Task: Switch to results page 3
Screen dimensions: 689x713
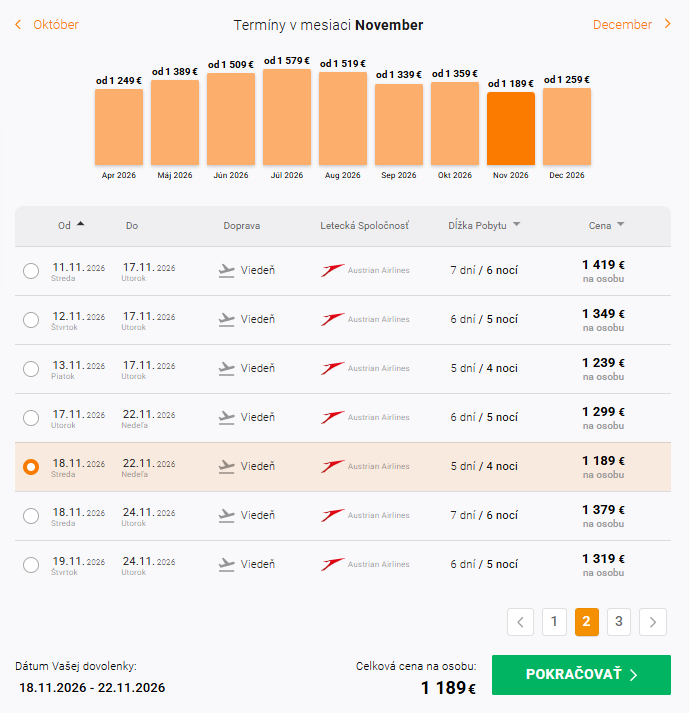Action: click(619, 622)
